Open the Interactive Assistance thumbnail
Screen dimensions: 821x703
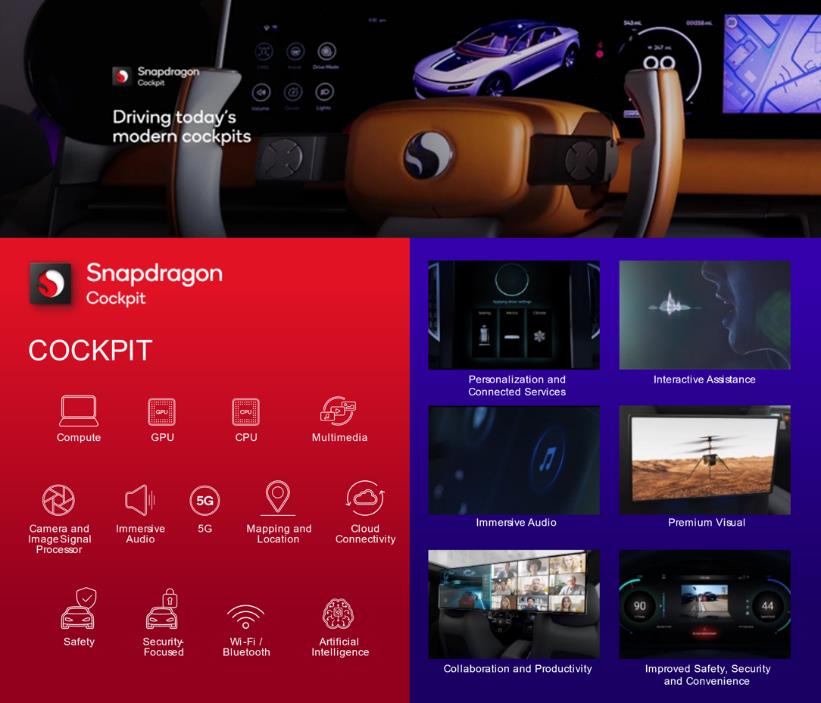tap(705, 315)
